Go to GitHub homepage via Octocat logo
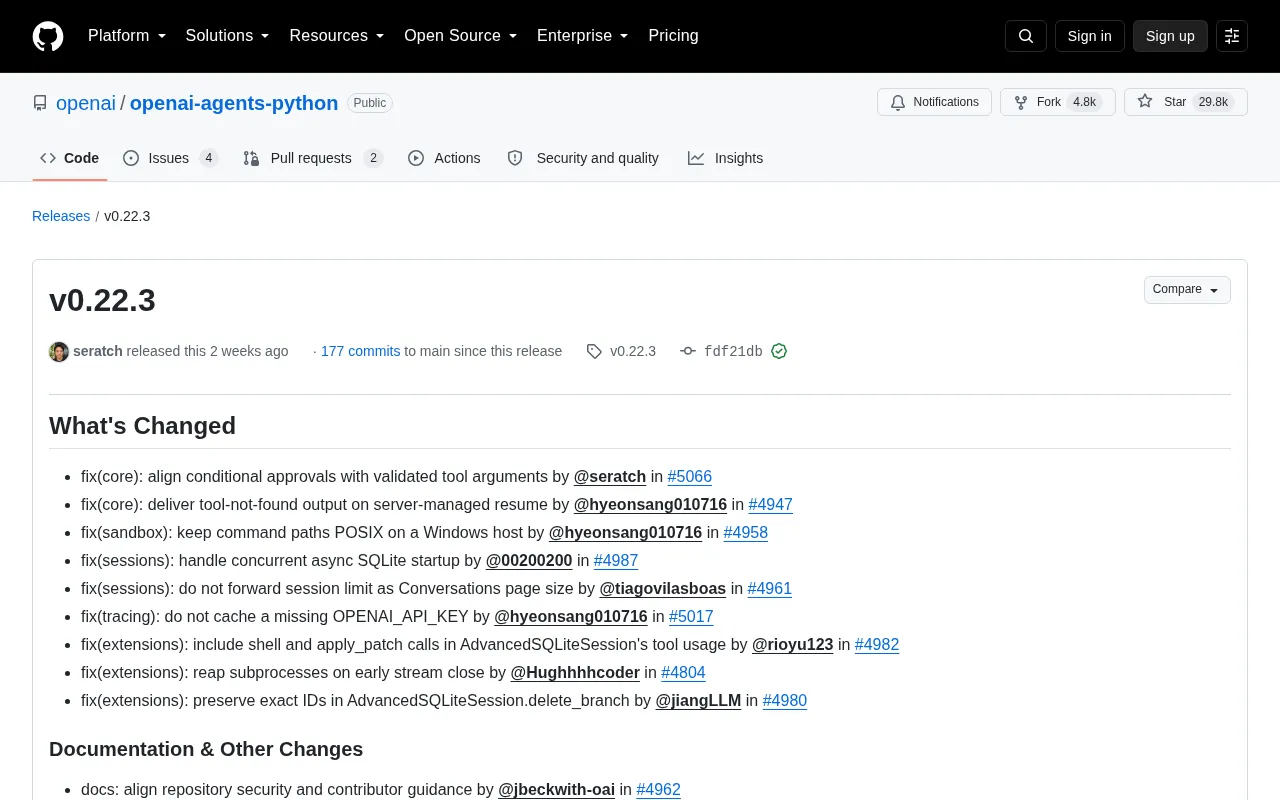The width and height of the screenshot is (1280, 800). pos(48,36)
